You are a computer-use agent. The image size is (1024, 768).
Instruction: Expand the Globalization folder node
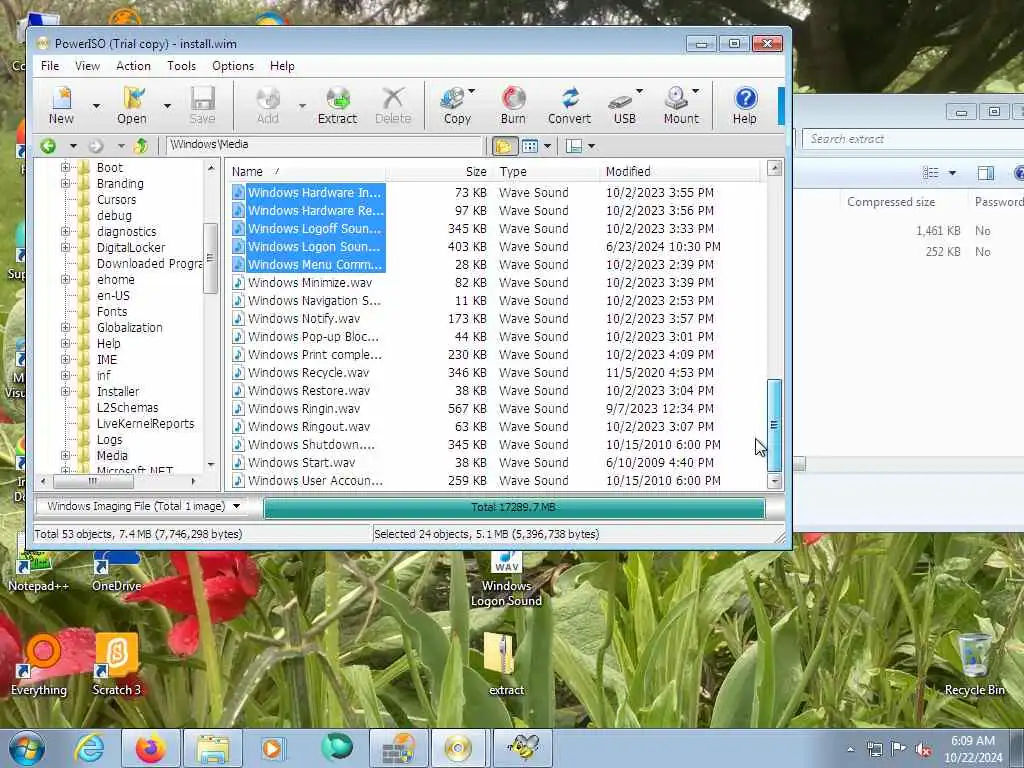click(x=65, y=327)
